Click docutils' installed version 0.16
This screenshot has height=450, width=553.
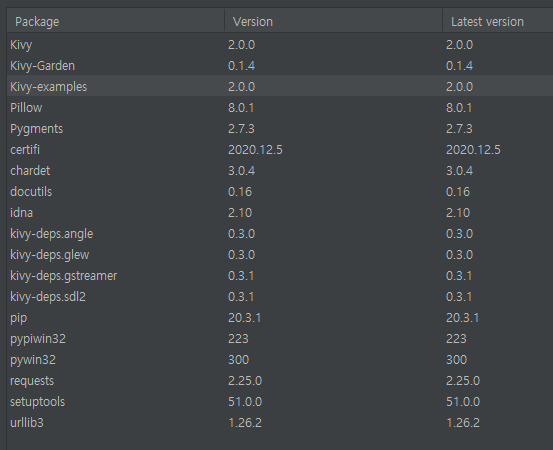point(240,191)
